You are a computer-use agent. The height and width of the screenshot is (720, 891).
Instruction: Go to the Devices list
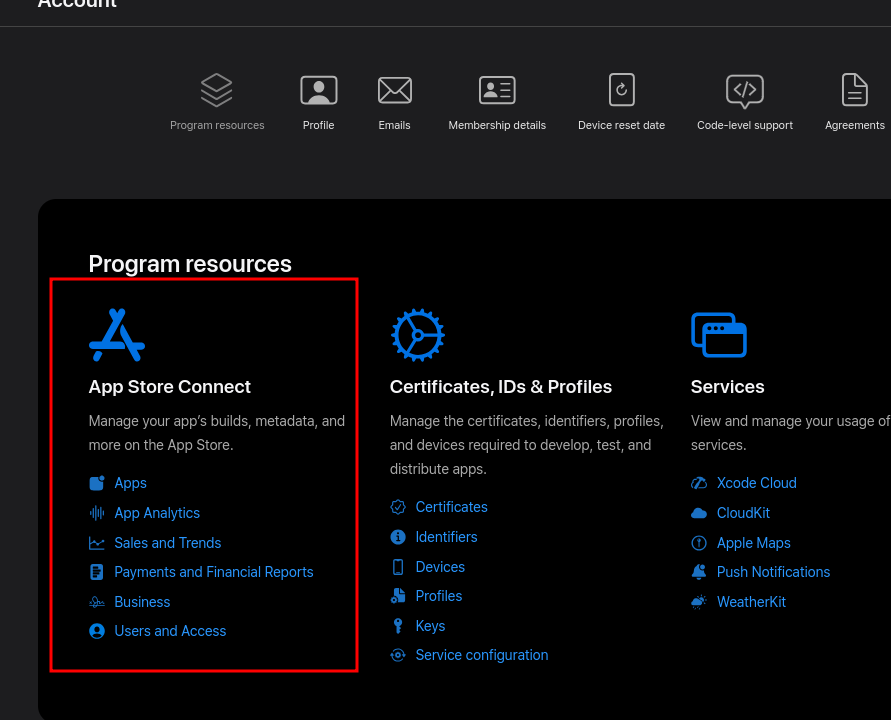[440, 567]
